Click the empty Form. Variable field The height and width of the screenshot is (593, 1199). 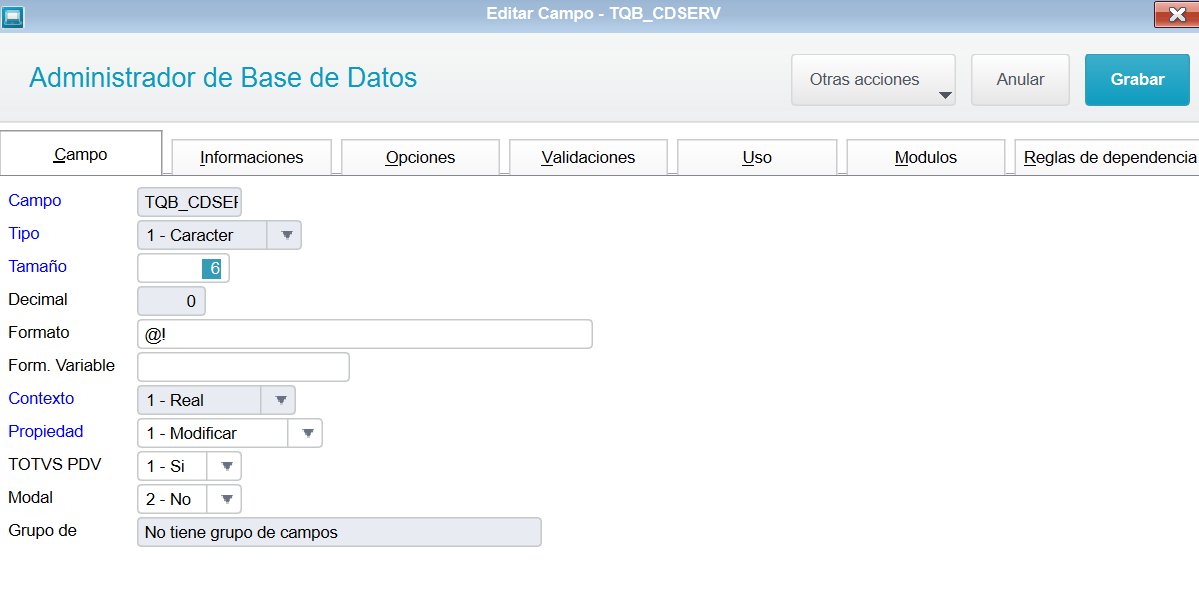point(243,367)
